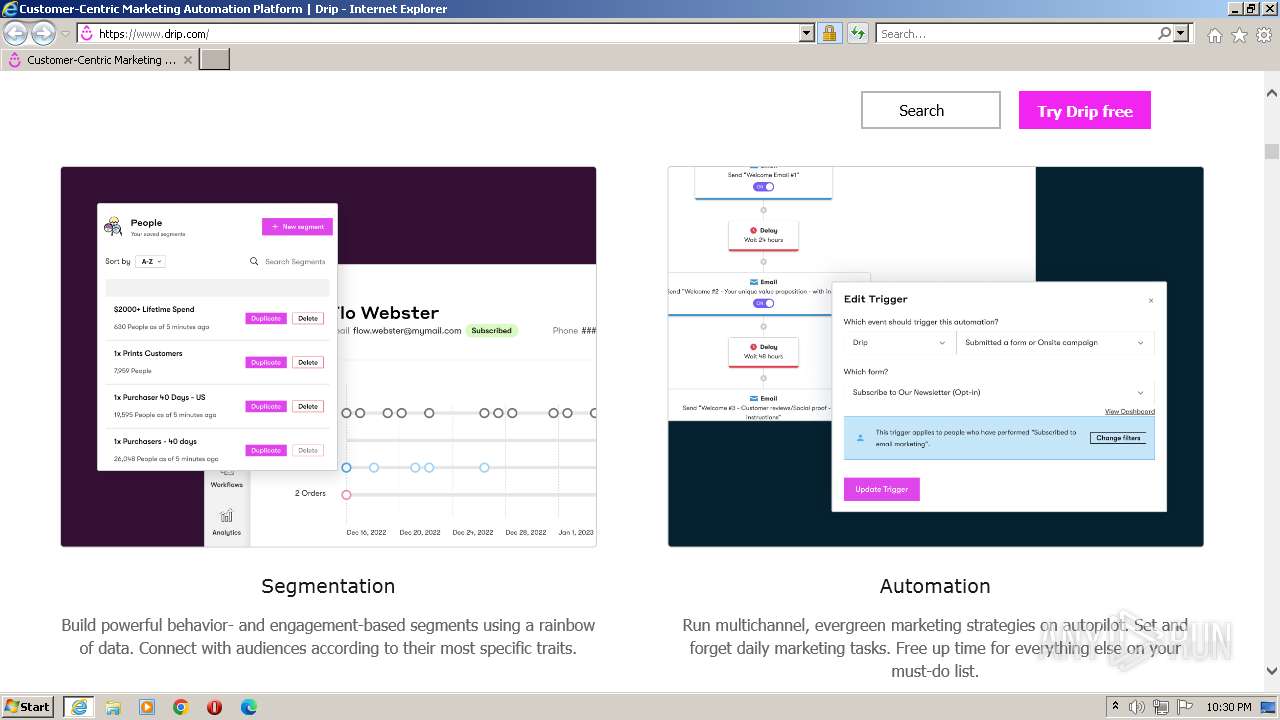This screenshot has width=1280, height=720.
Task: Select the Customer-Centric Marketing tab
Action: [x=100, y=60]
